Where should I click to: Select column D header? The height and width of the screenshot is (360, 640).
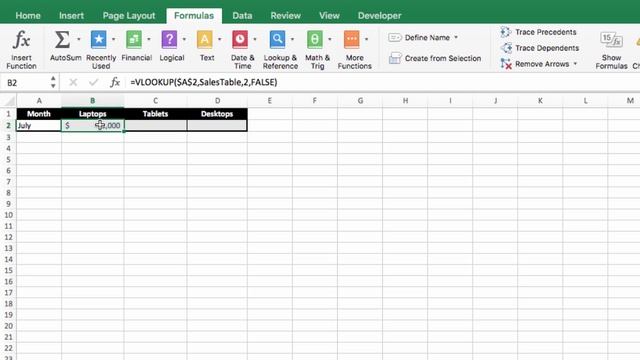coord(217,100)
